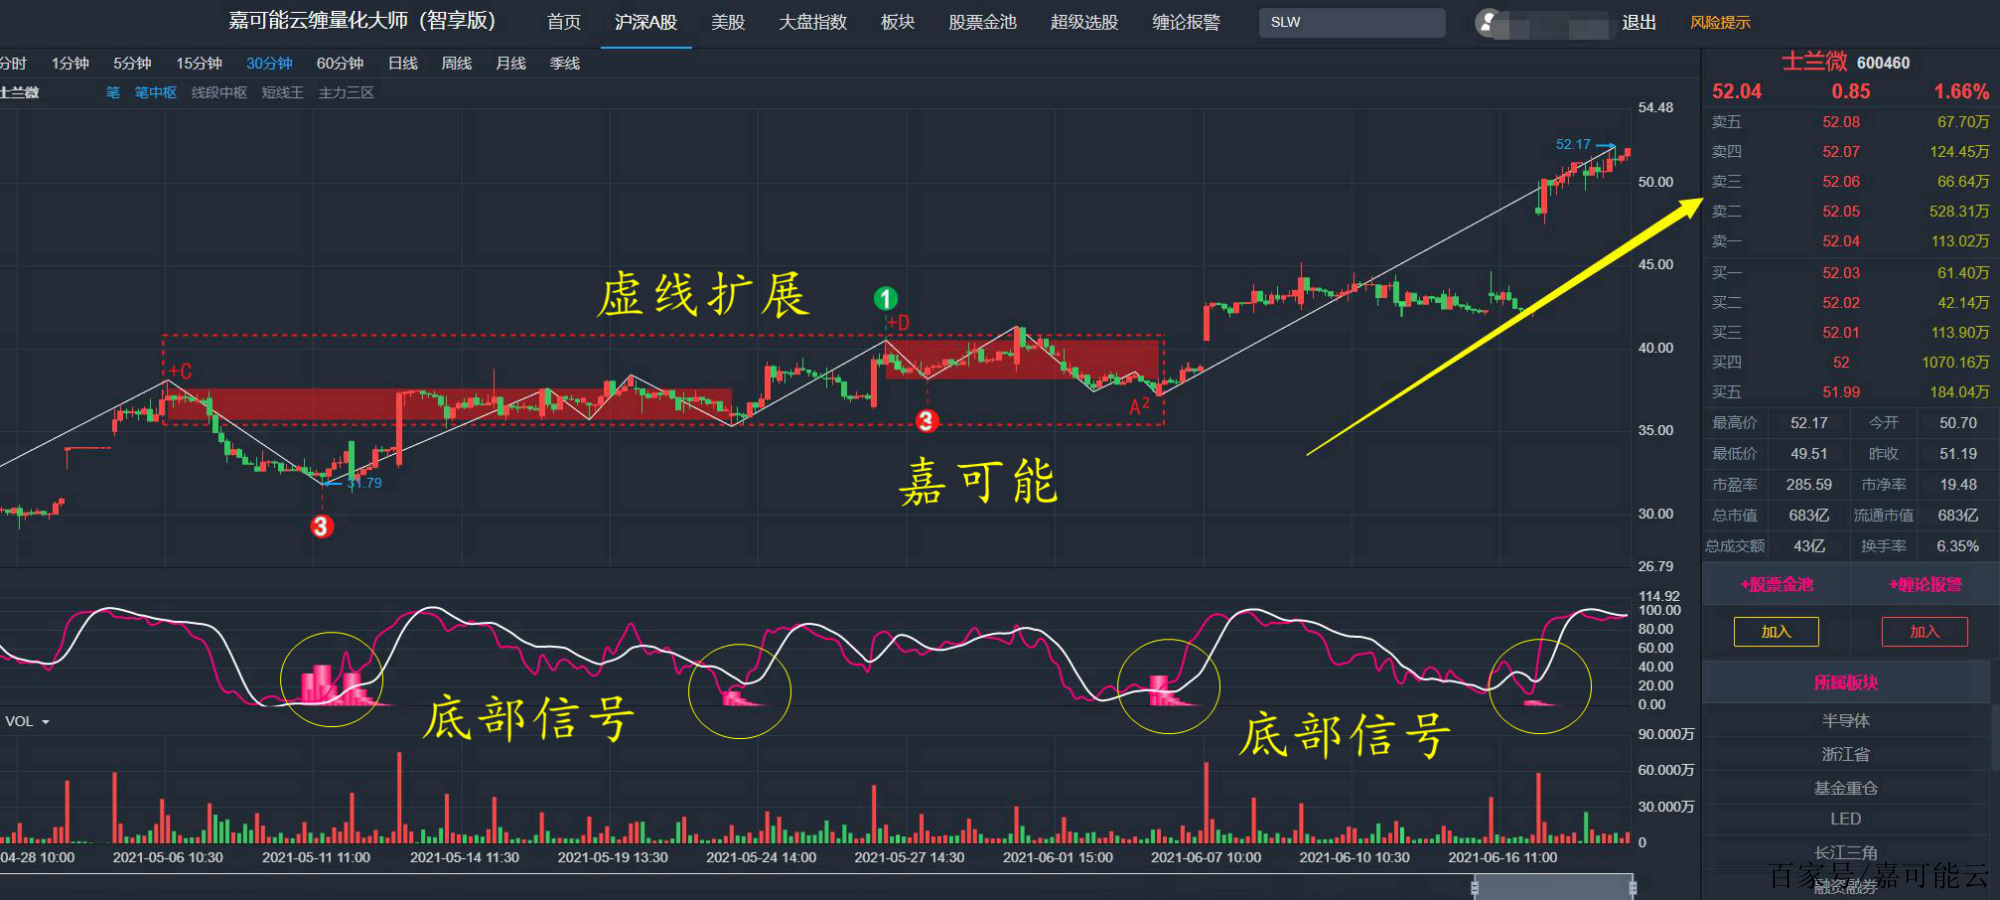Enable the 短线王 indicator

click(x=282, y=93)
